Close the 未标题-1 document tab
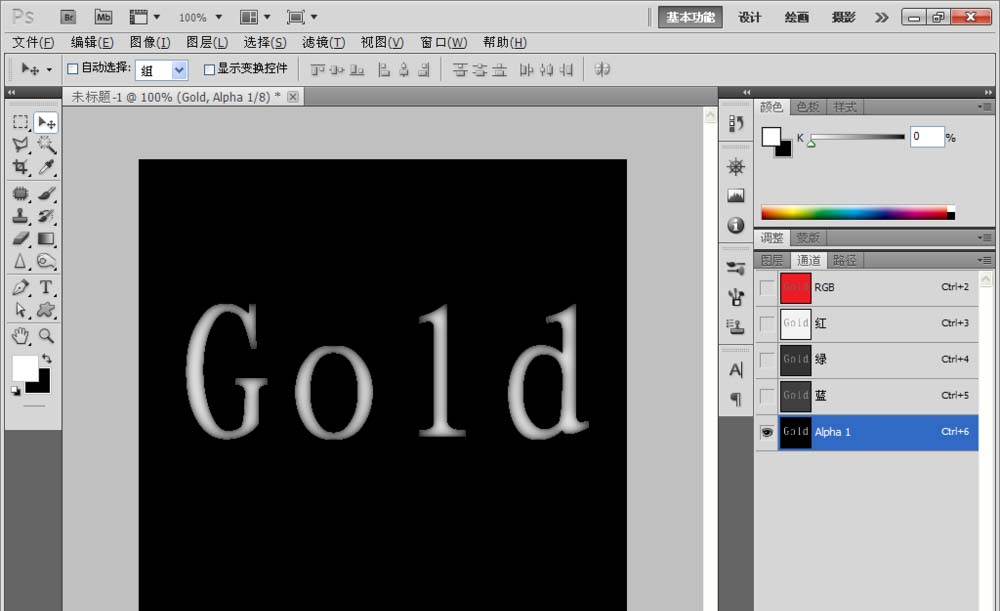Viewport: 1000px width, 611px height. click(x=293, y=97)
